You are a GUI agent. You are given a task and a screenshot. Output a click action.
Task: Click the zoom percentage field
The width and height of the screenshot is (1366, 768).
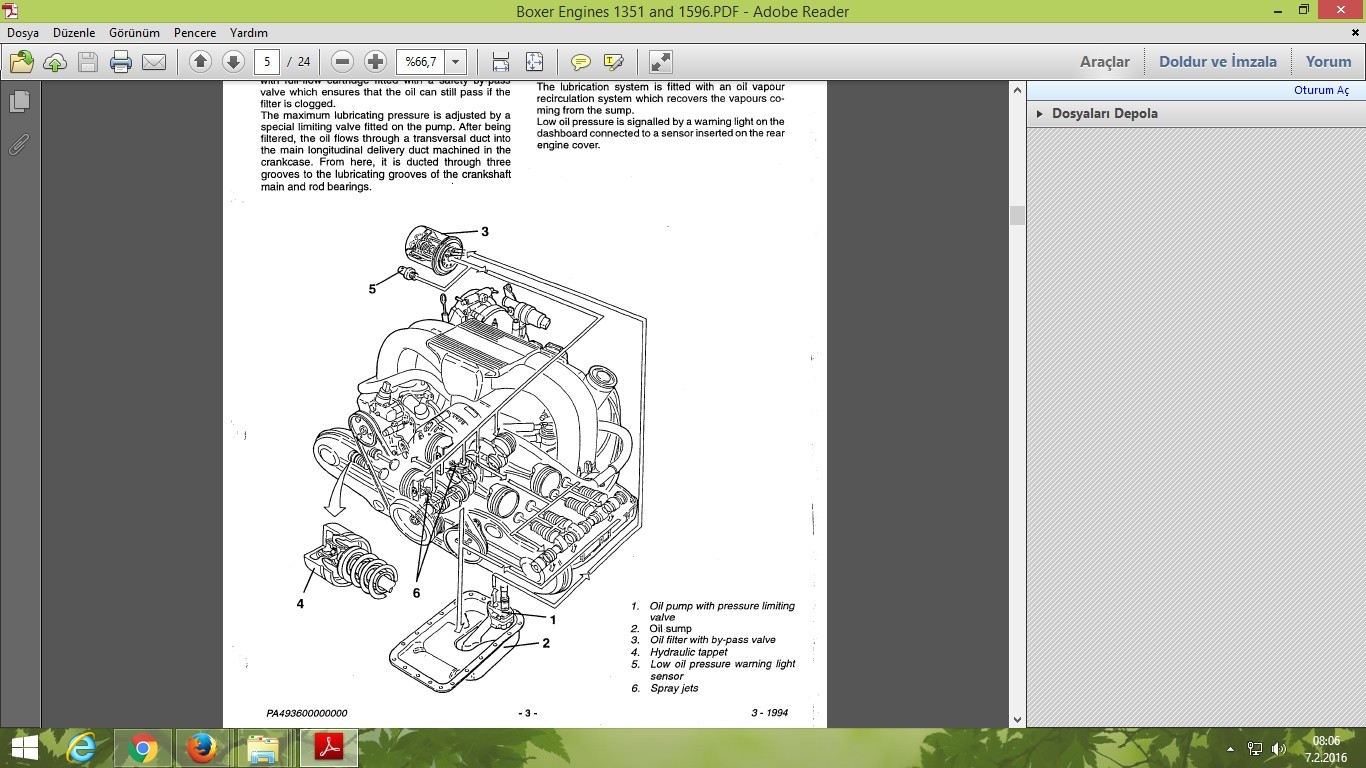pyautogui.click(x=420, y=62)
